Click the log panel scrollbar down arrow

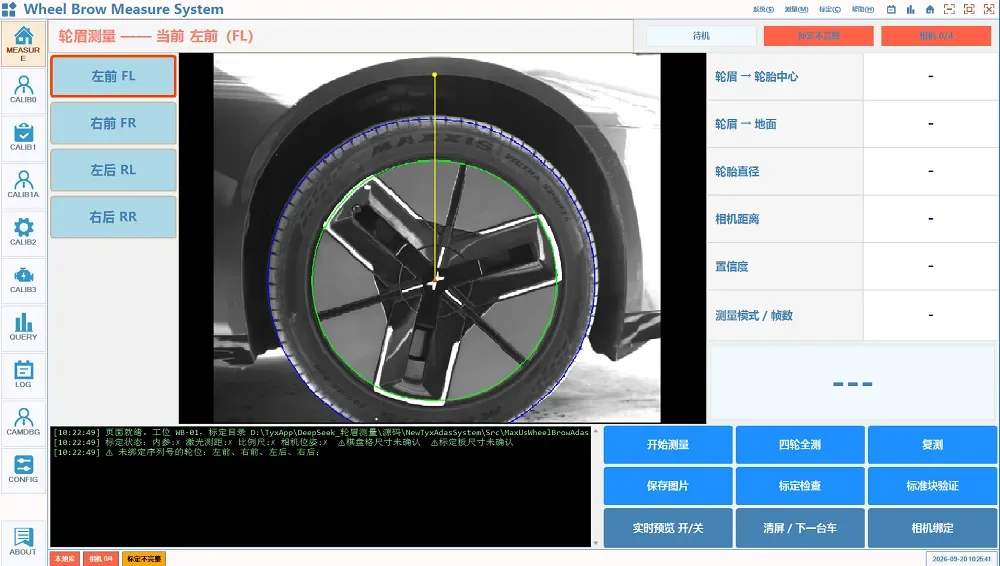(x=596, y=543)
